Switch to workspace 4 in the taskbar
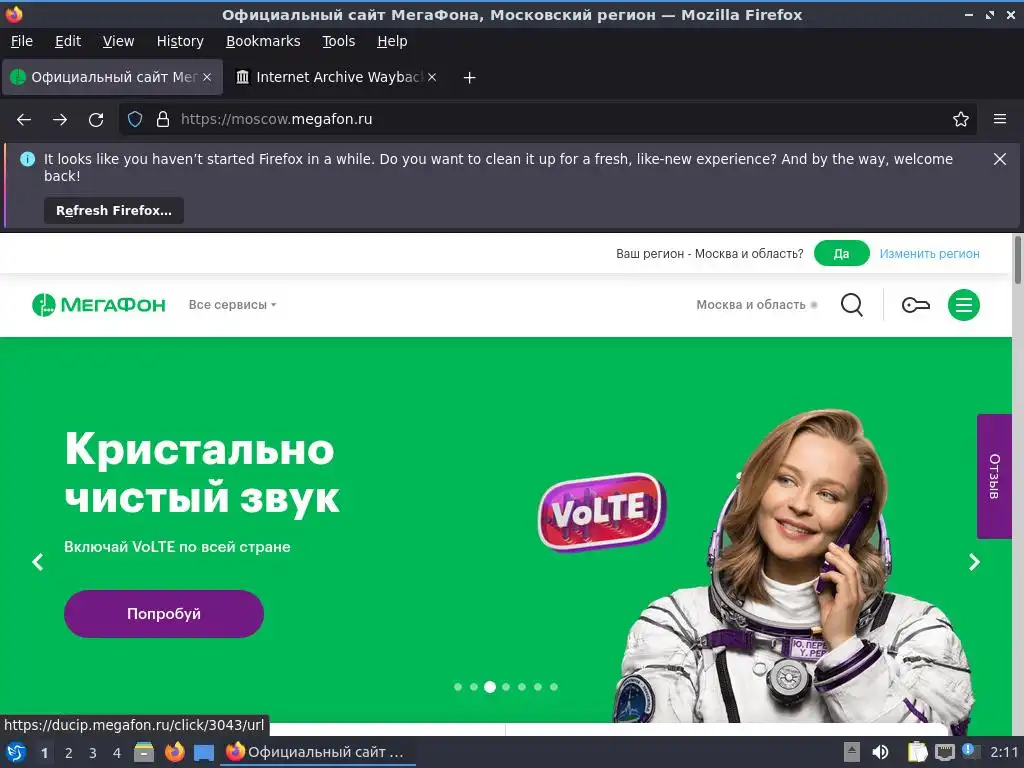Viewport: 1024px width, 768px height. 117,753
